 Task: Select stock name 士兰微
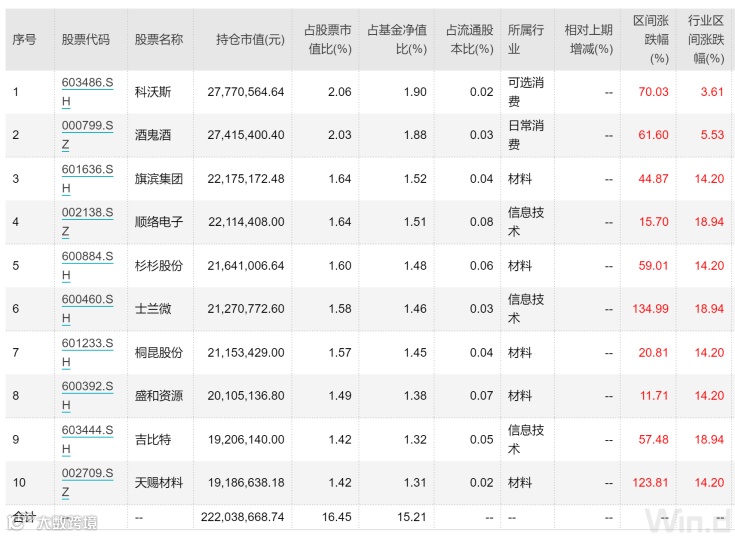153,309
